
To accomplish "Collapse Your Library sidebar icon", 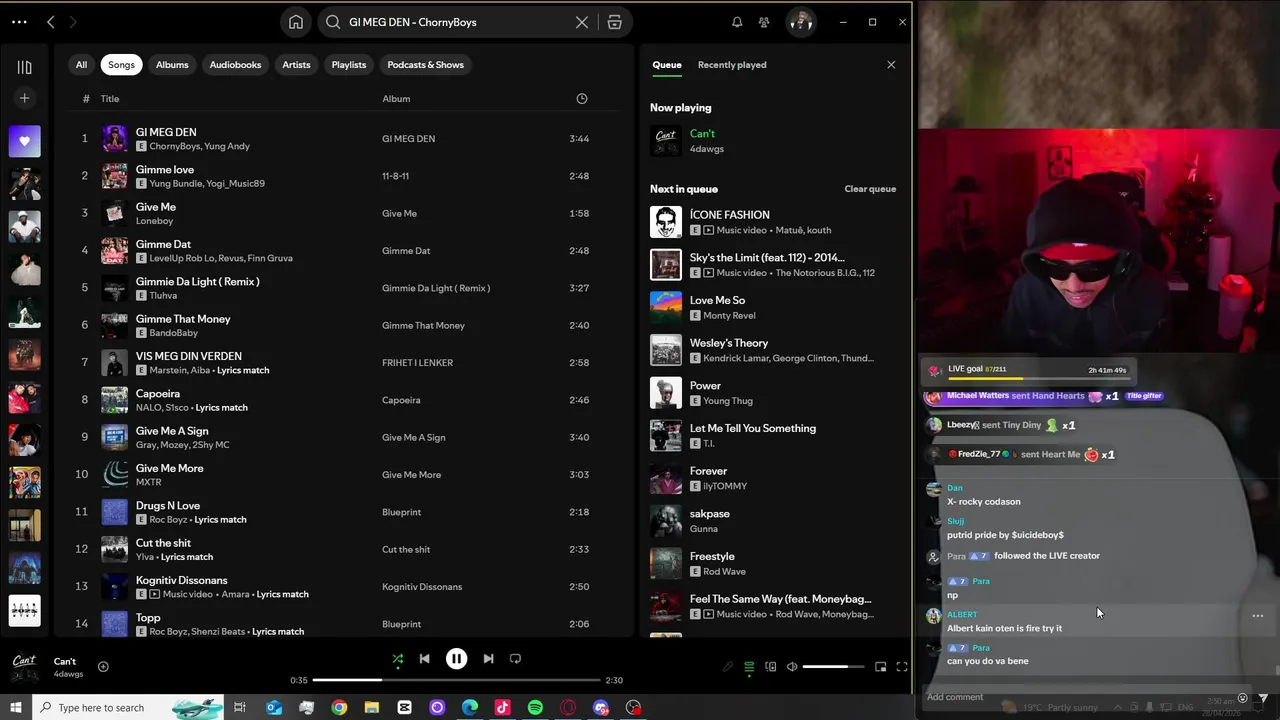I will click(x=25, y=67).
